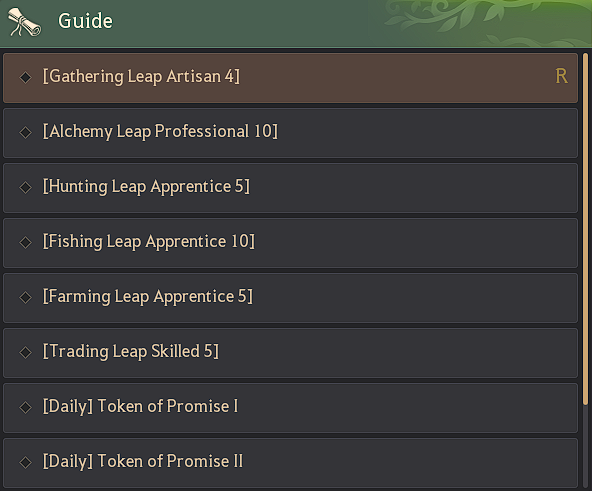Expand the Hunting Leap Apprentice 5 quest
Screen dimensions: 592x491
[x=290, y=188]
